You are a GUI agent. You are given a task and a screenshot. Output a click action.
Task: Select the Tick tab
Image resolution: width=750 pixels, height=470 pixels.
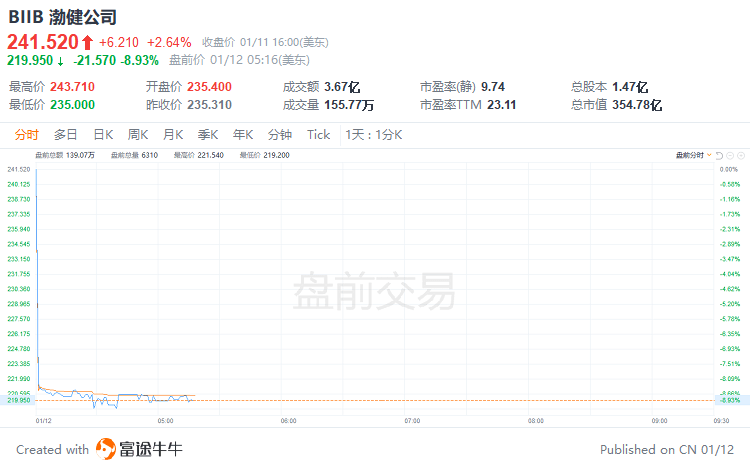pyautogui.click(x=318, y=135)
